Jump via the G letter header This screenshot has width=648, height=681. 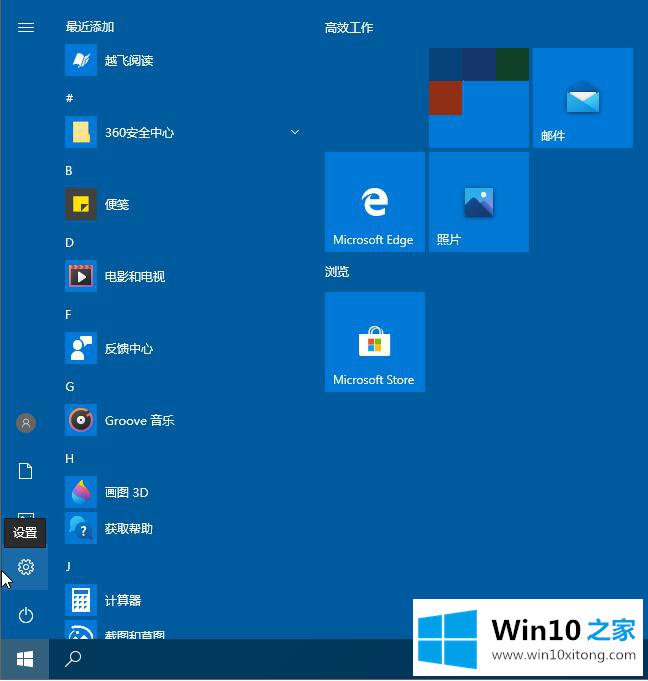click(69, 387)
